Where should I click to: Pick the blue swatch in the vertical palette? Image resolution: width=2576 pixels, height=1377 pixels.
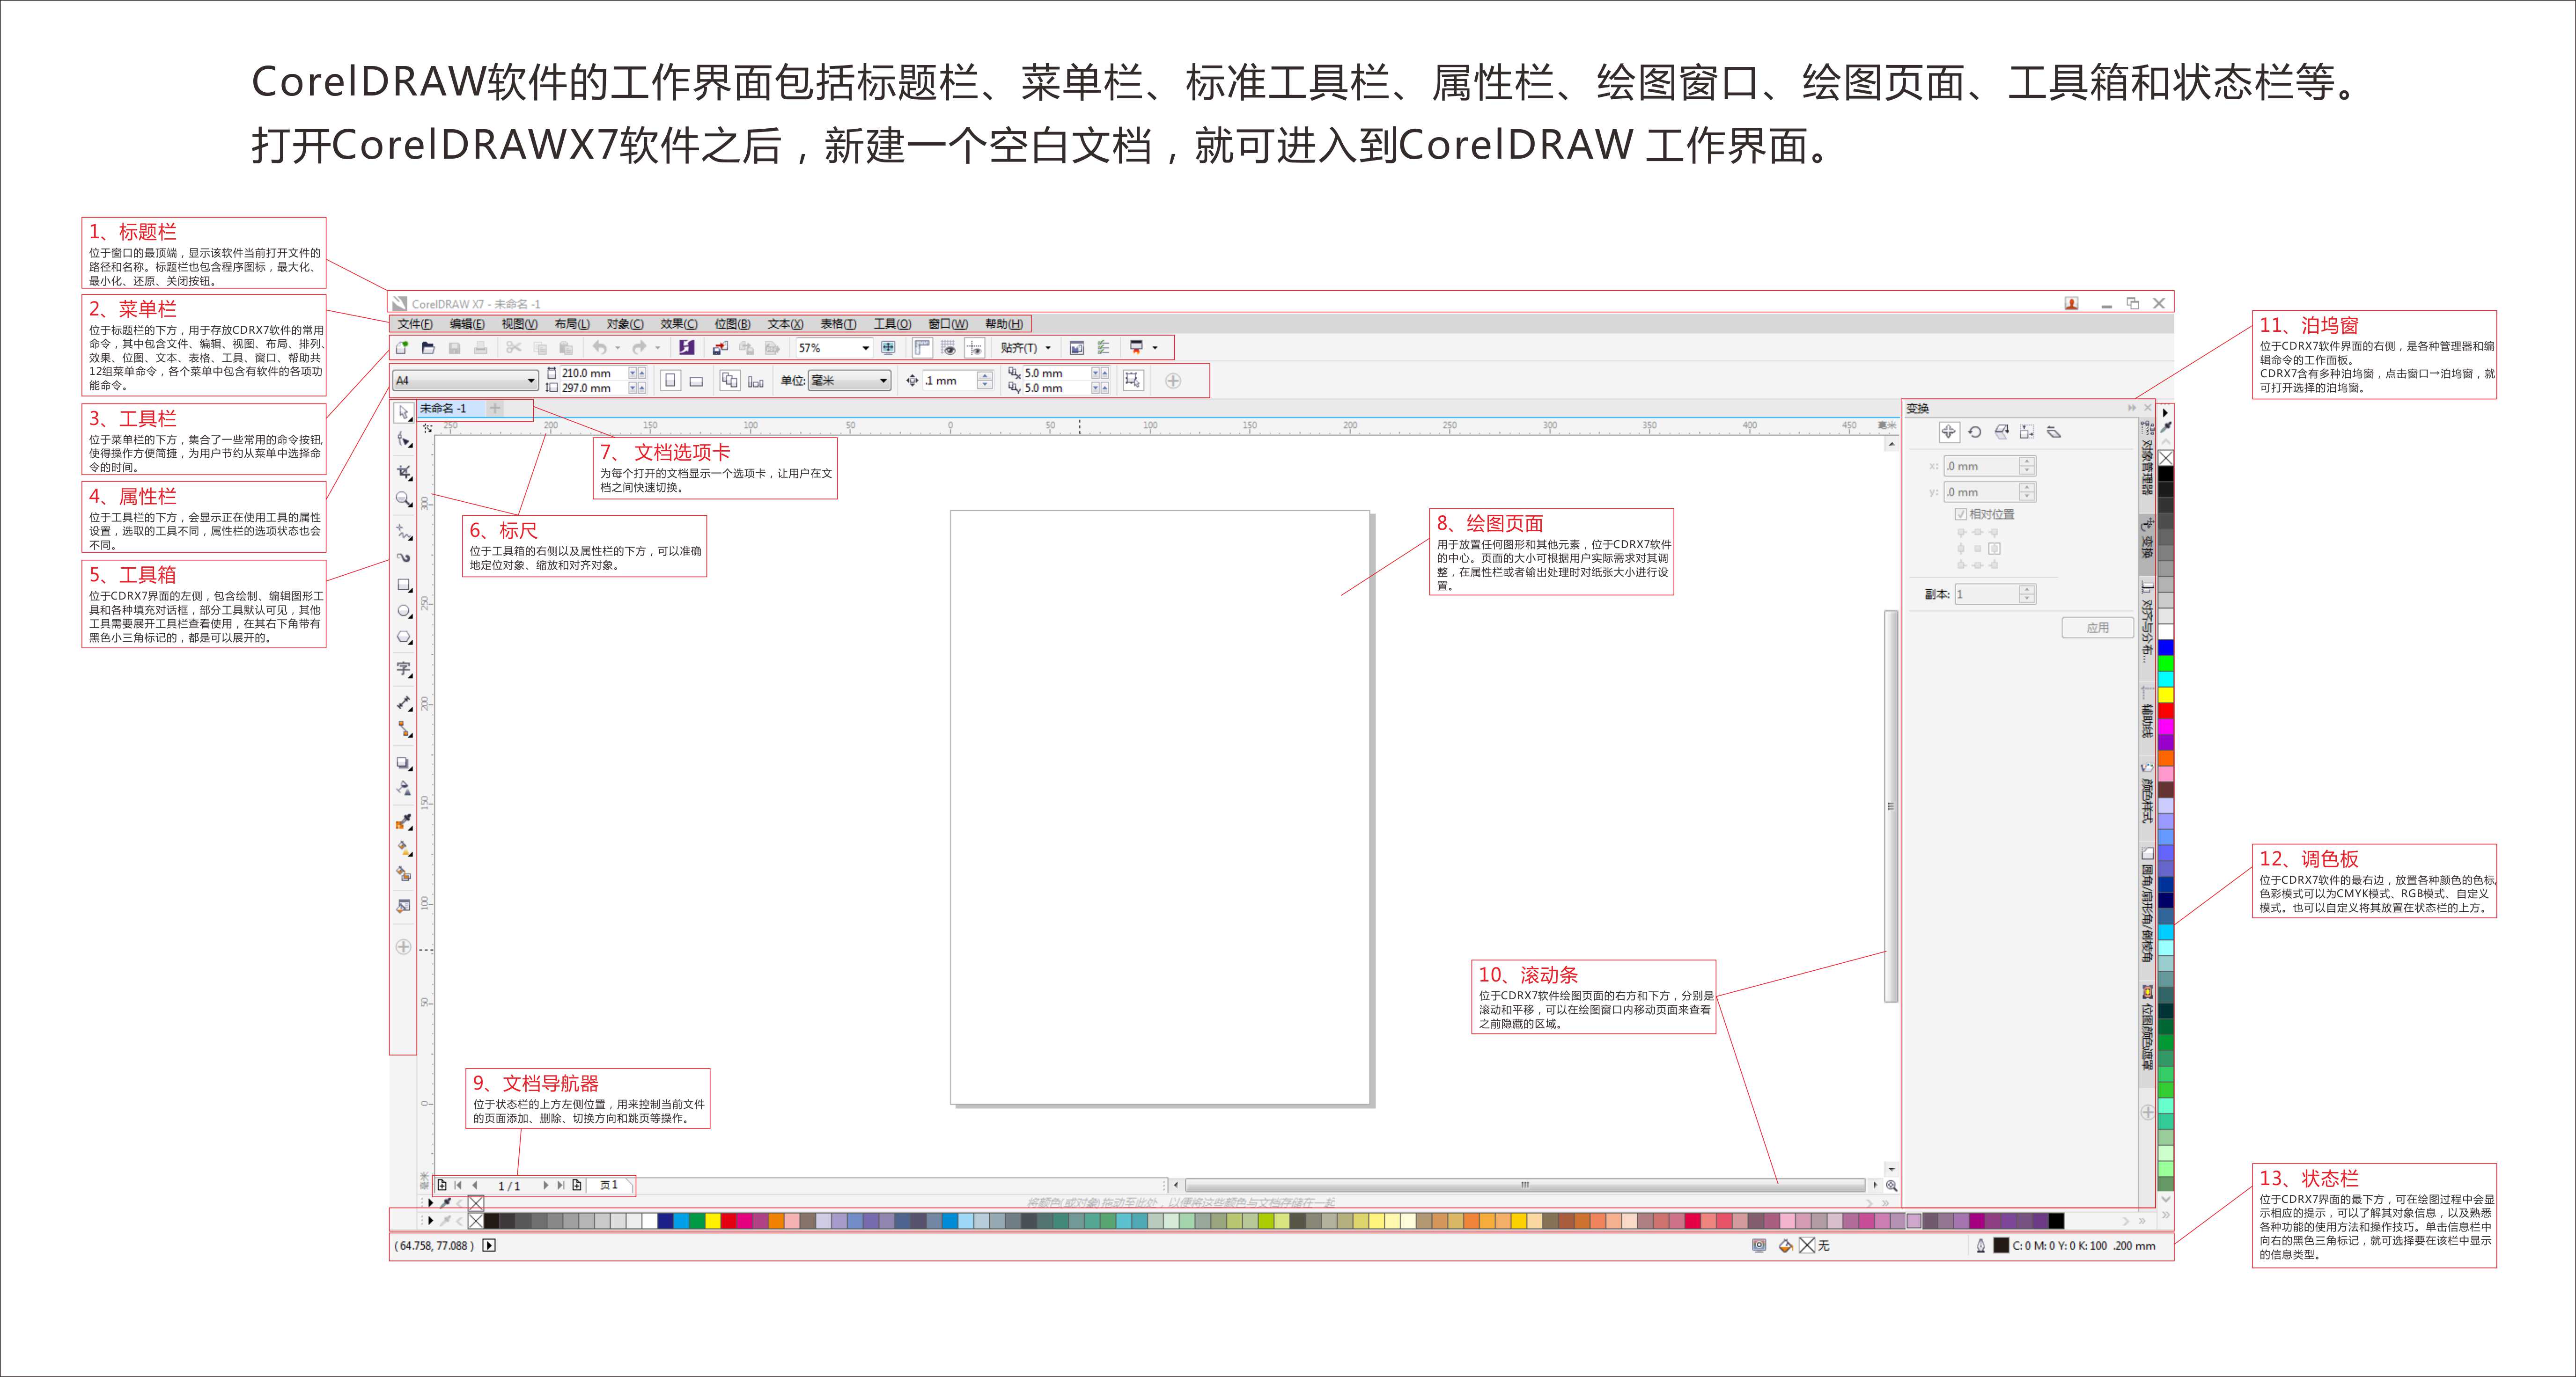[x=2166, y=647]
